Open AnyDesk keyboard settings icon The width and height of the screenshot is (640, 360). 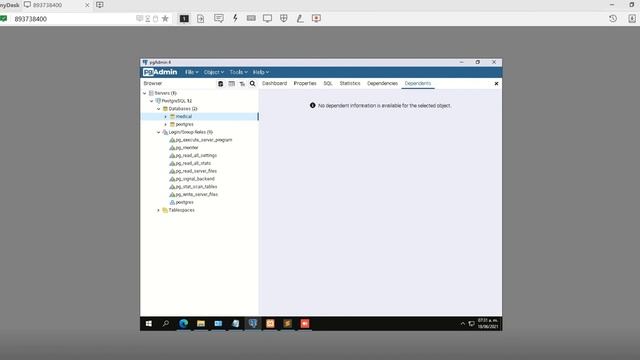coord(251,18)
